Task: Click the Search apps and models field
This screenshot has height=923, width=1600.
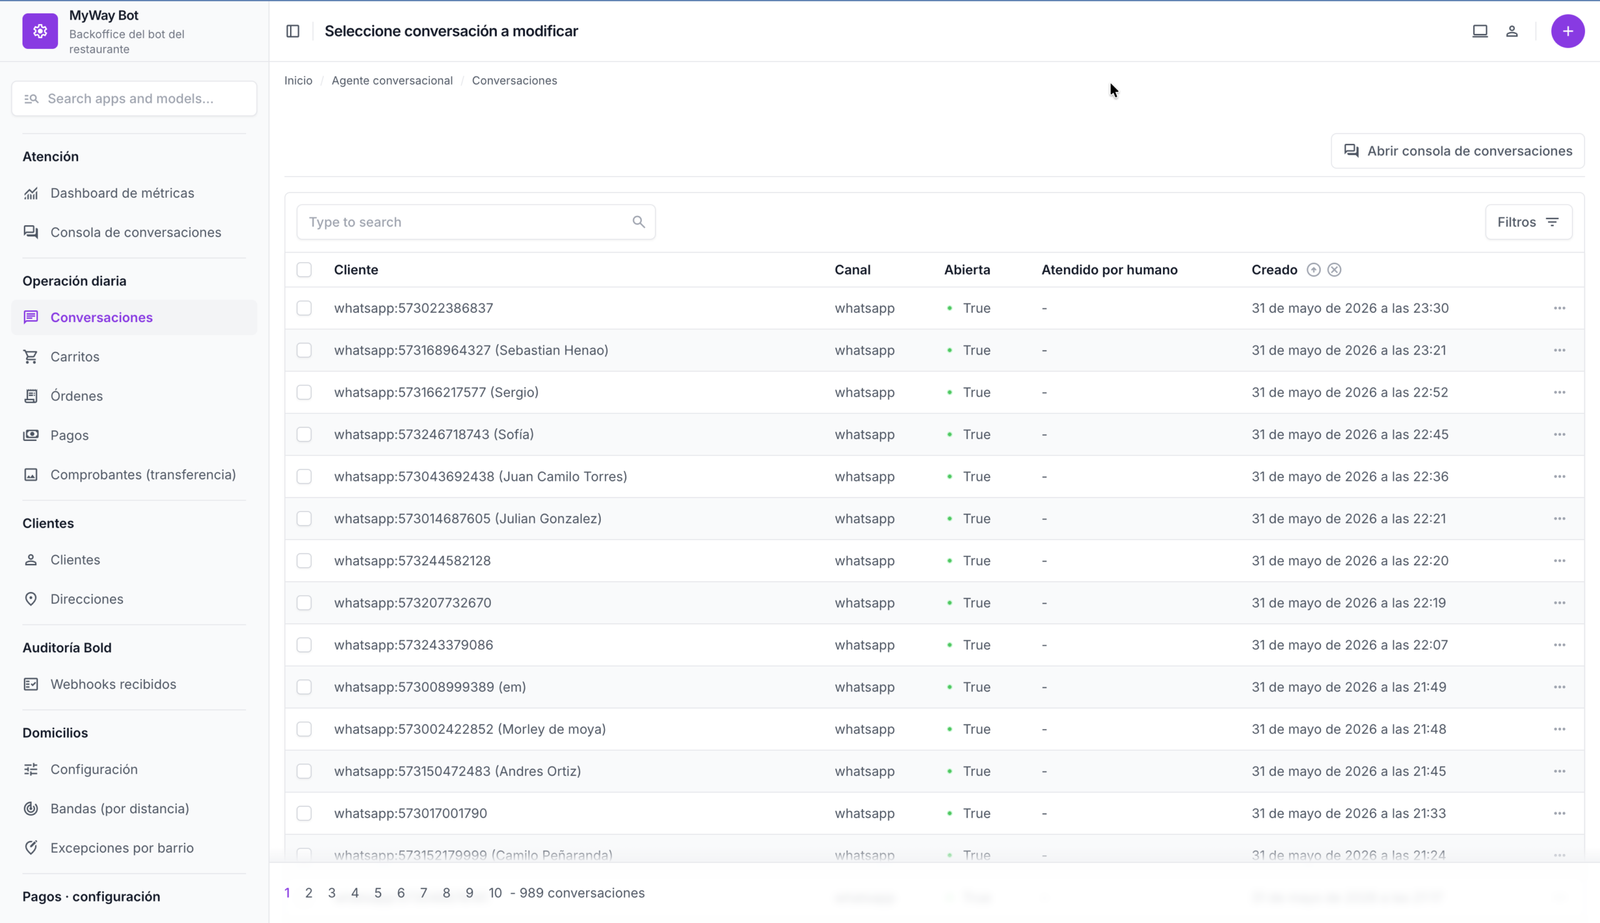Action: tap(134, 99)
